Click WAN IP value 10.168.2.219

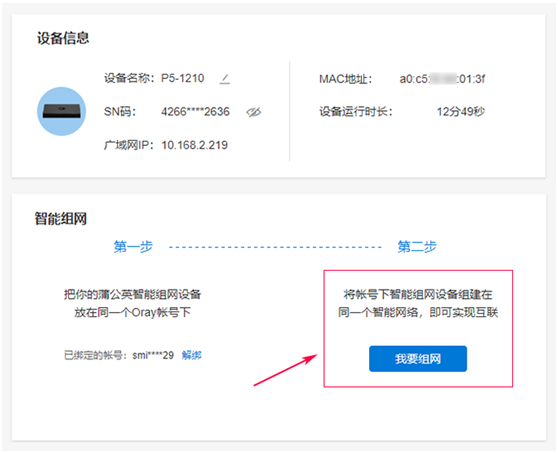[195, 145]
